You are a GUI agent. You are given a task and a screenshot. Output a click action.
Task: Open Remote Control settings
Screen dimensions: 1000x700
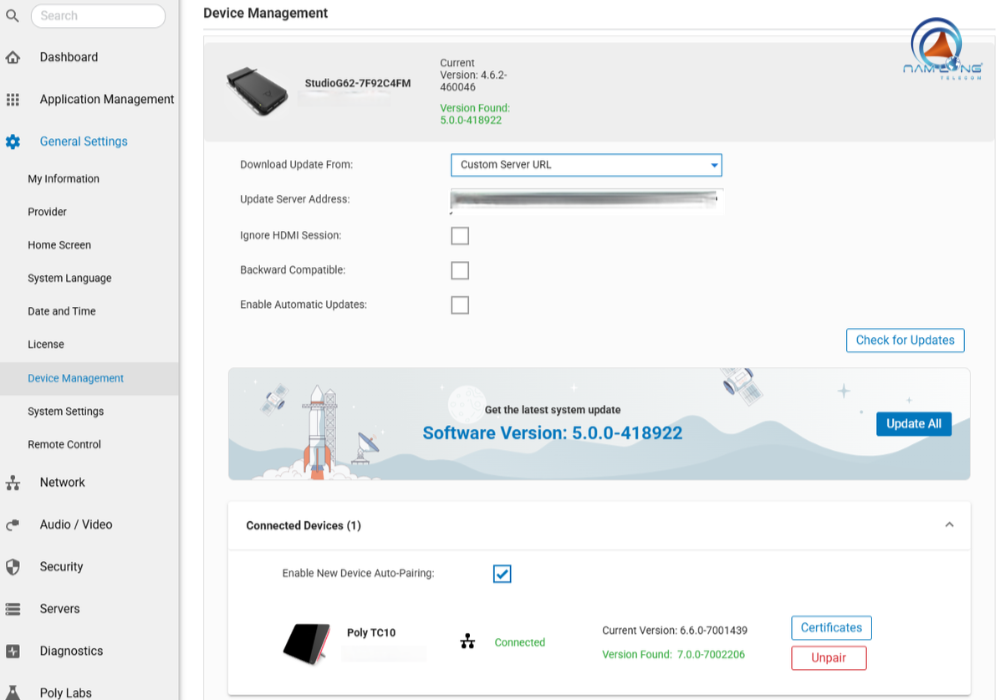click(x=64, y=444)
